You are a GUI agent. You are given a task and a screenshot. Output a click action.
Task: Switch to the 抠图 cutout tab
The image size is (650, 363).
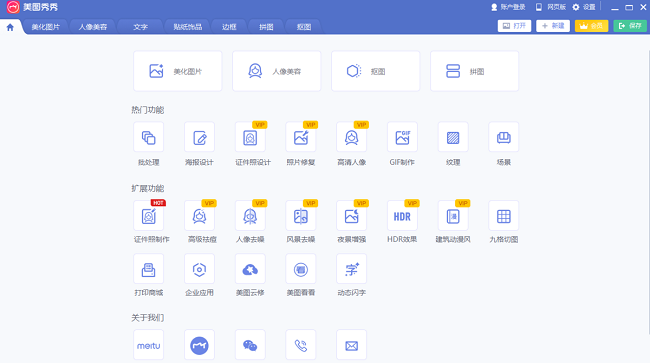(x=303, y=27)
